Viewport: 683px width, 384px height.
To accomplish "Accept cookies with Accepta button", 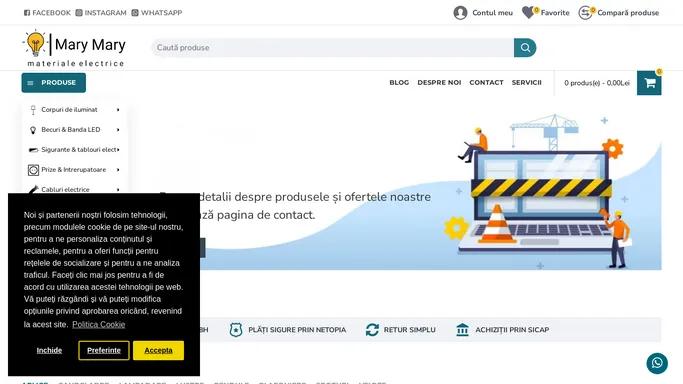I will point(158,350).
